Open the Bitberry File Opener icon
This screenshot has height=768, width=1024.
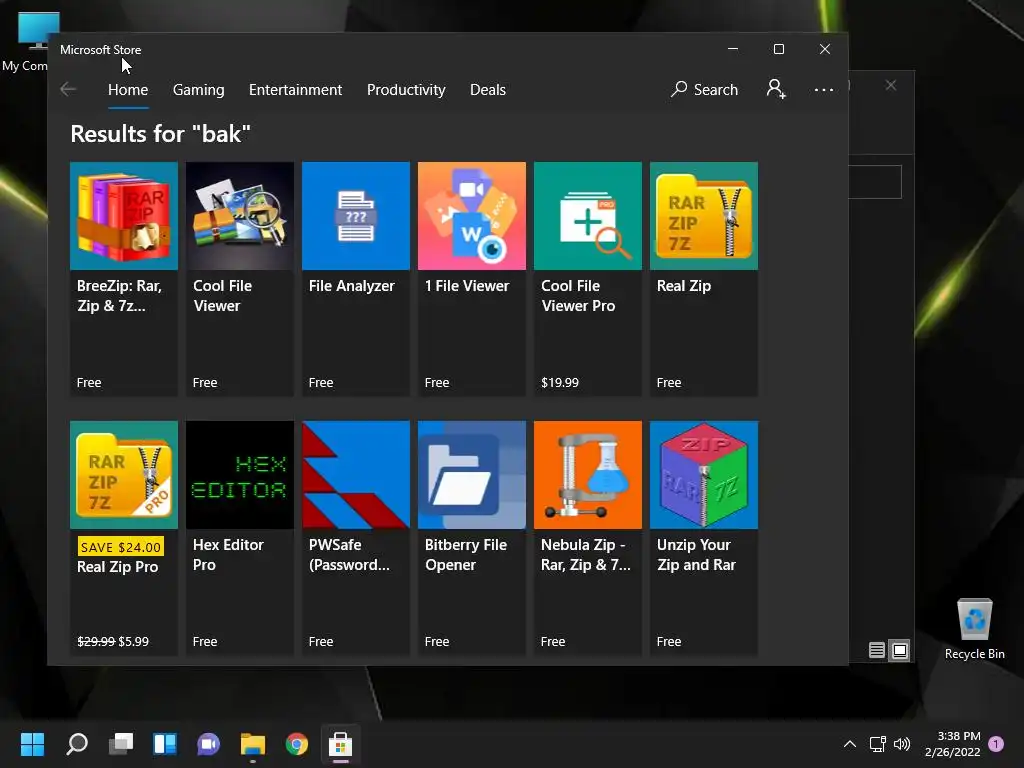[472, 475]
